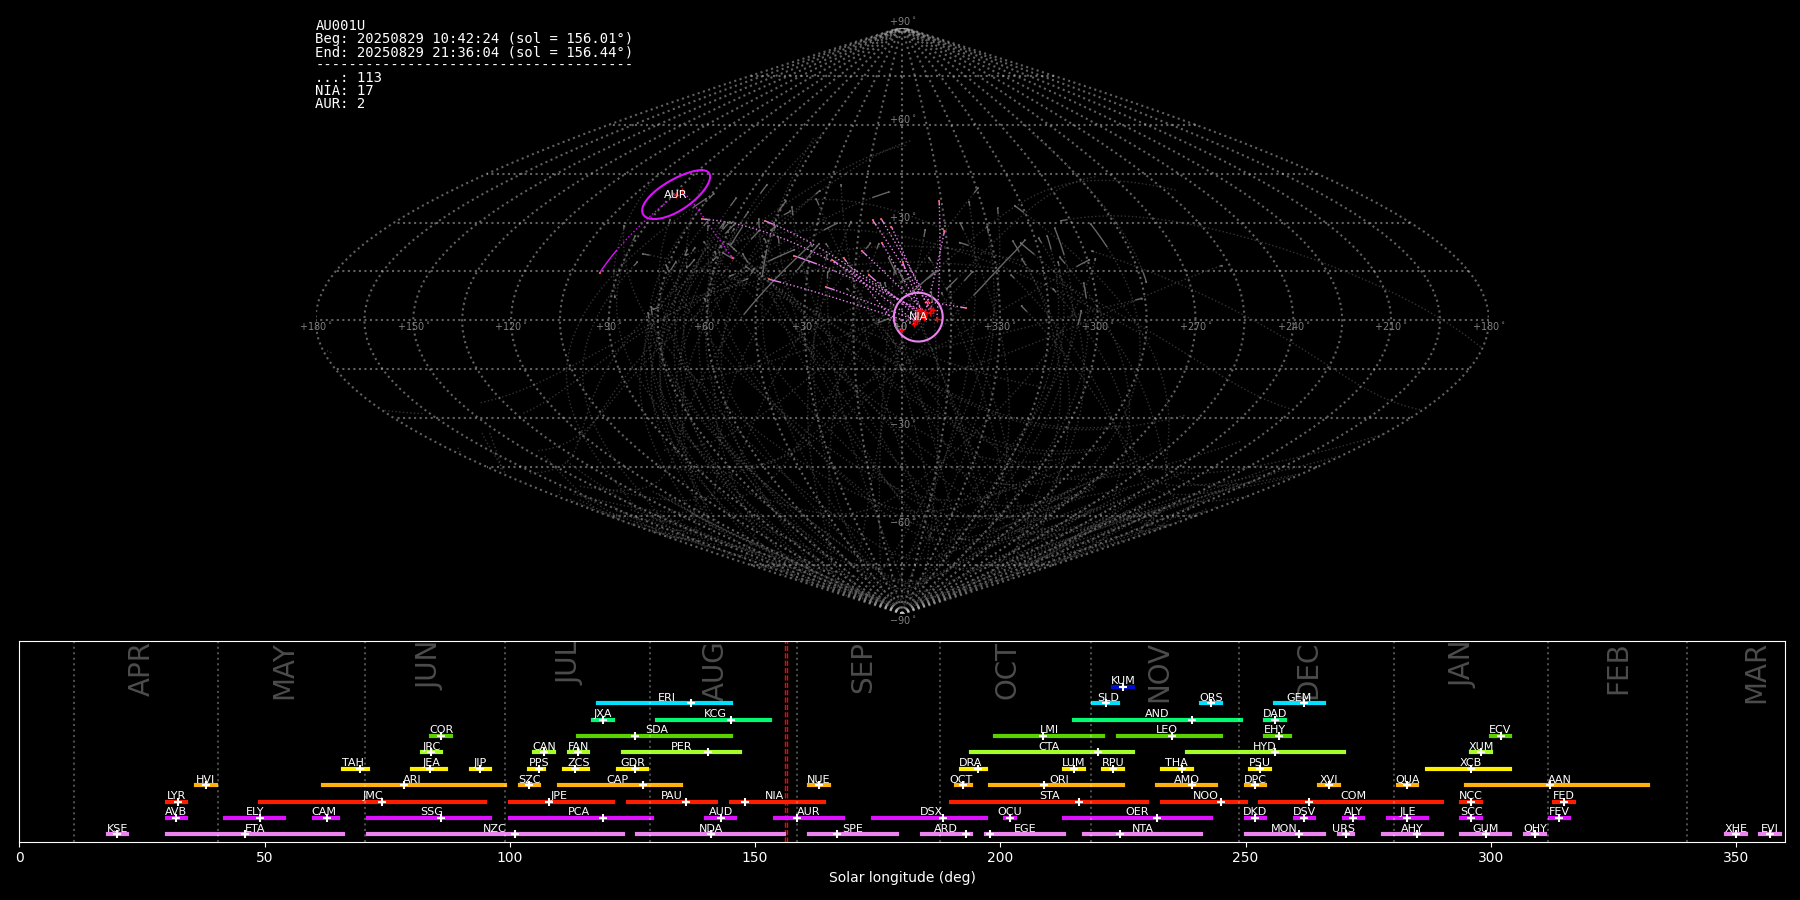Image resolution: width=1800 pixels, height=900 pixels.
Task: Click the AAN shower label in timeline
Action: pyautogui.click(x=1559, y=780)
